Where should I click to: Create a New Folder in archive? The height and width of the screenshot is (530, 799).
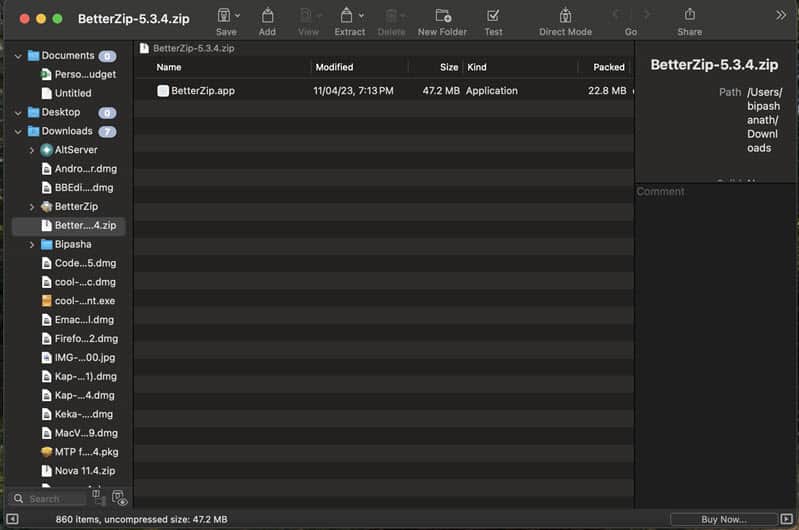pos(442,16)
